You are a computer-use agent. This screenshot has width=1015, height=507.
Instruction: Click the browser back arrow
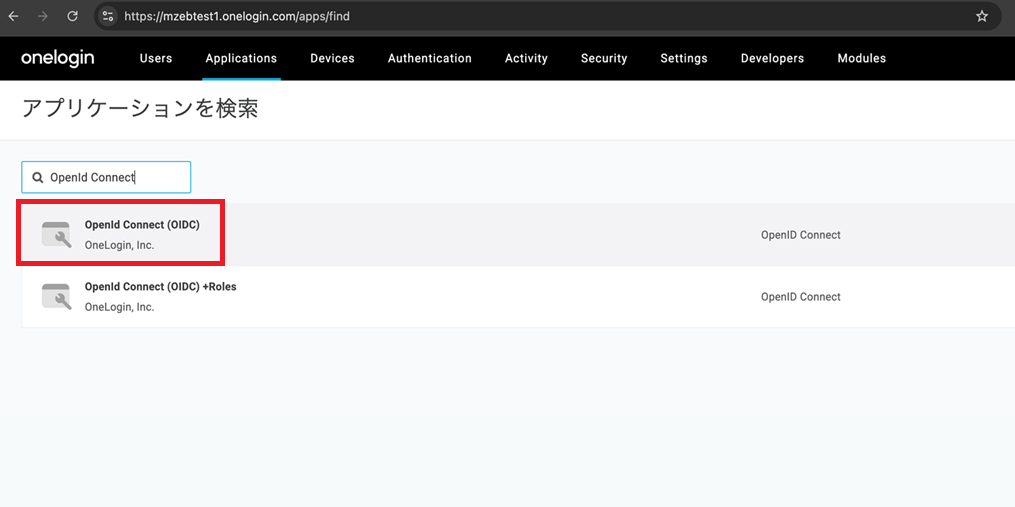tap(14, 17)
